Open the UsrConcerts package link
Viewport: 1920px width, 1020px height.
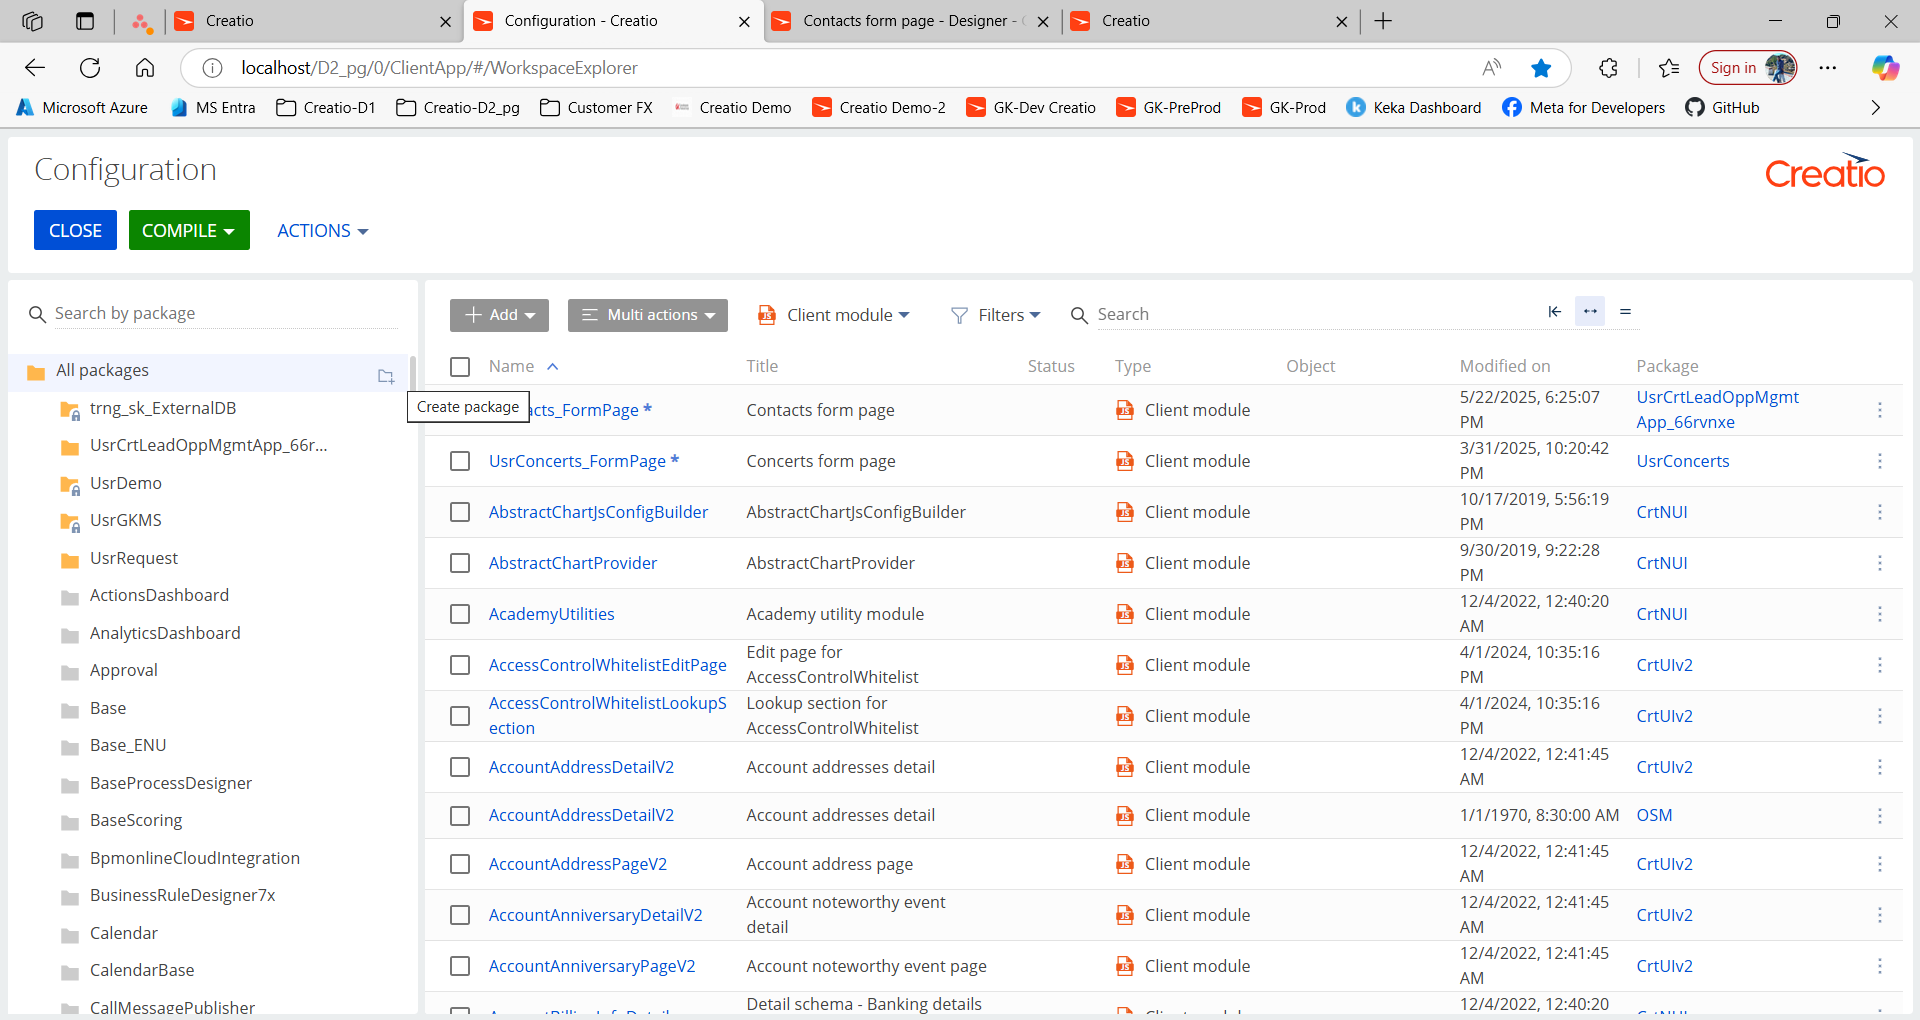pos(1683,461)
